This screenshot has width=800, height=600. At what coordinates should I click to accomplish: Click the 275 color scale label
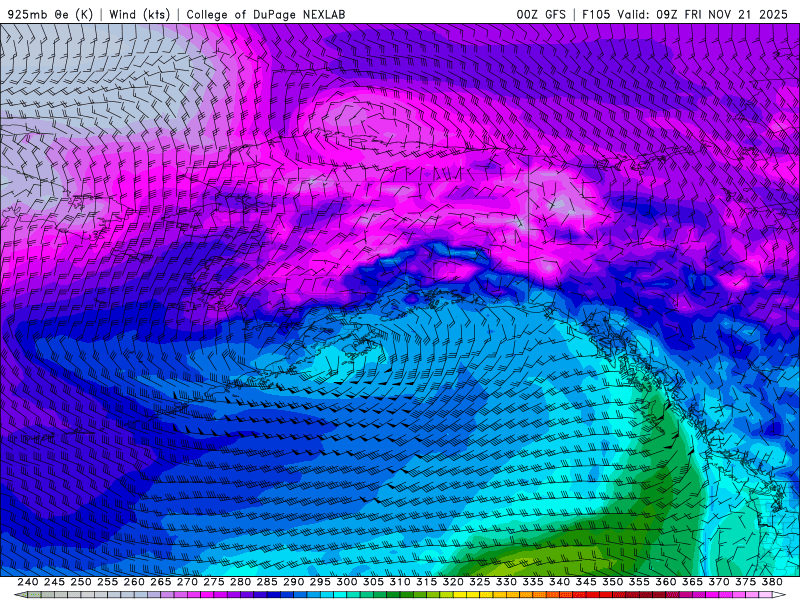214,582
